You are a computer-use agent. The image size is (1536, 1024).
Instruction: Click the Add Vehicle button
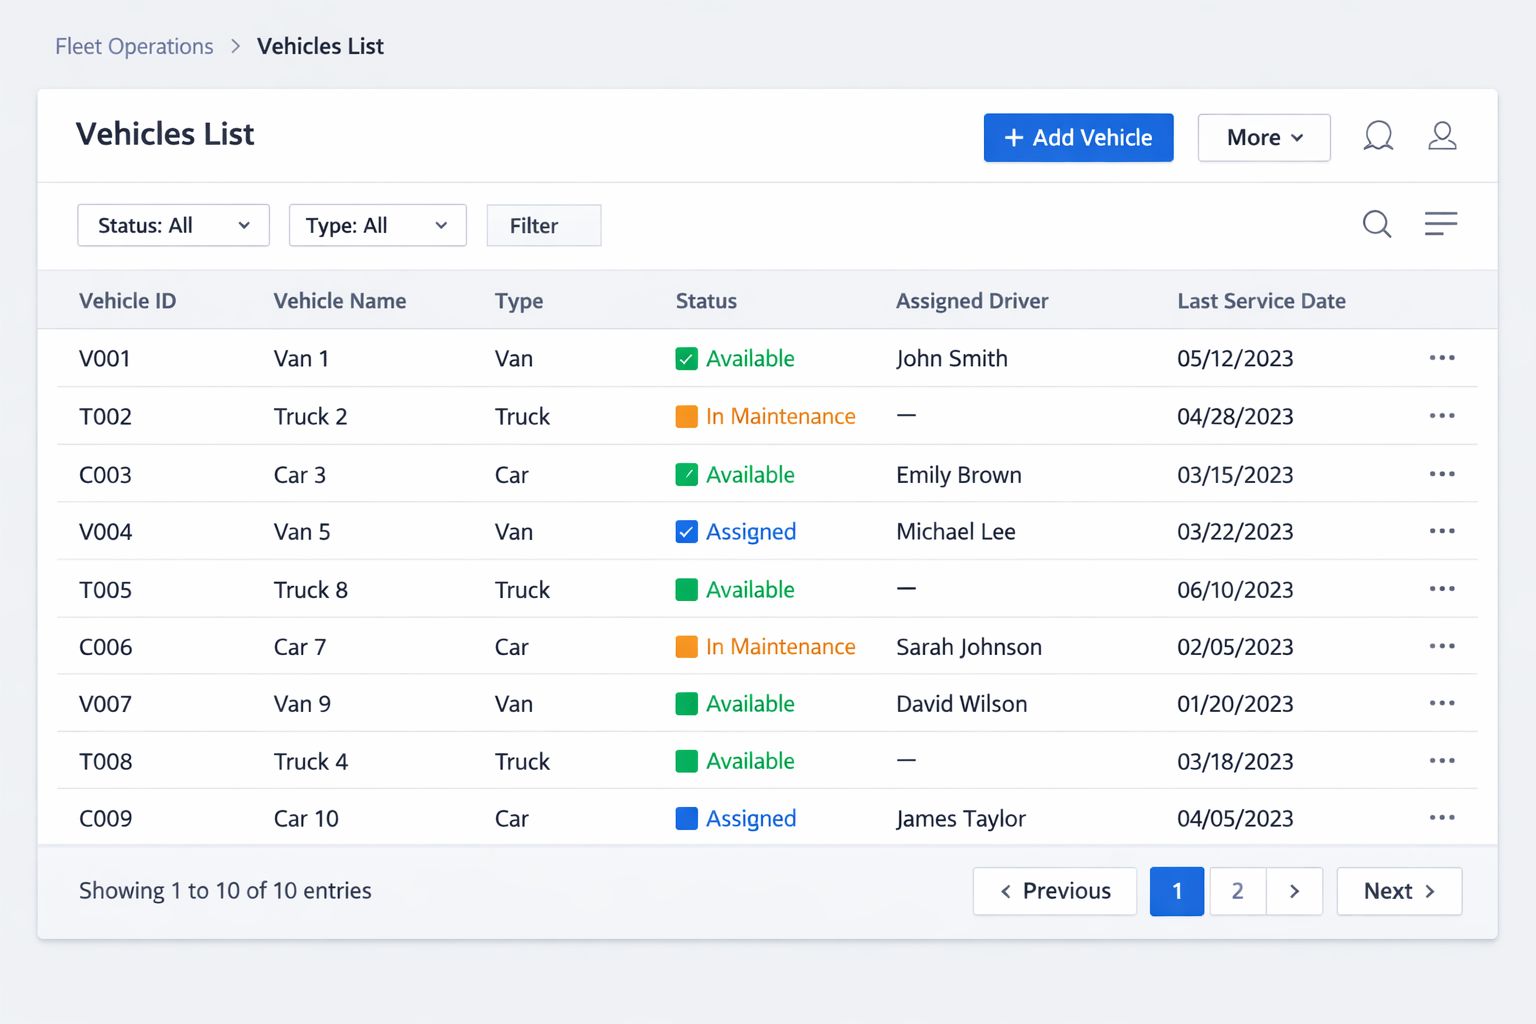pos(1078,138)
